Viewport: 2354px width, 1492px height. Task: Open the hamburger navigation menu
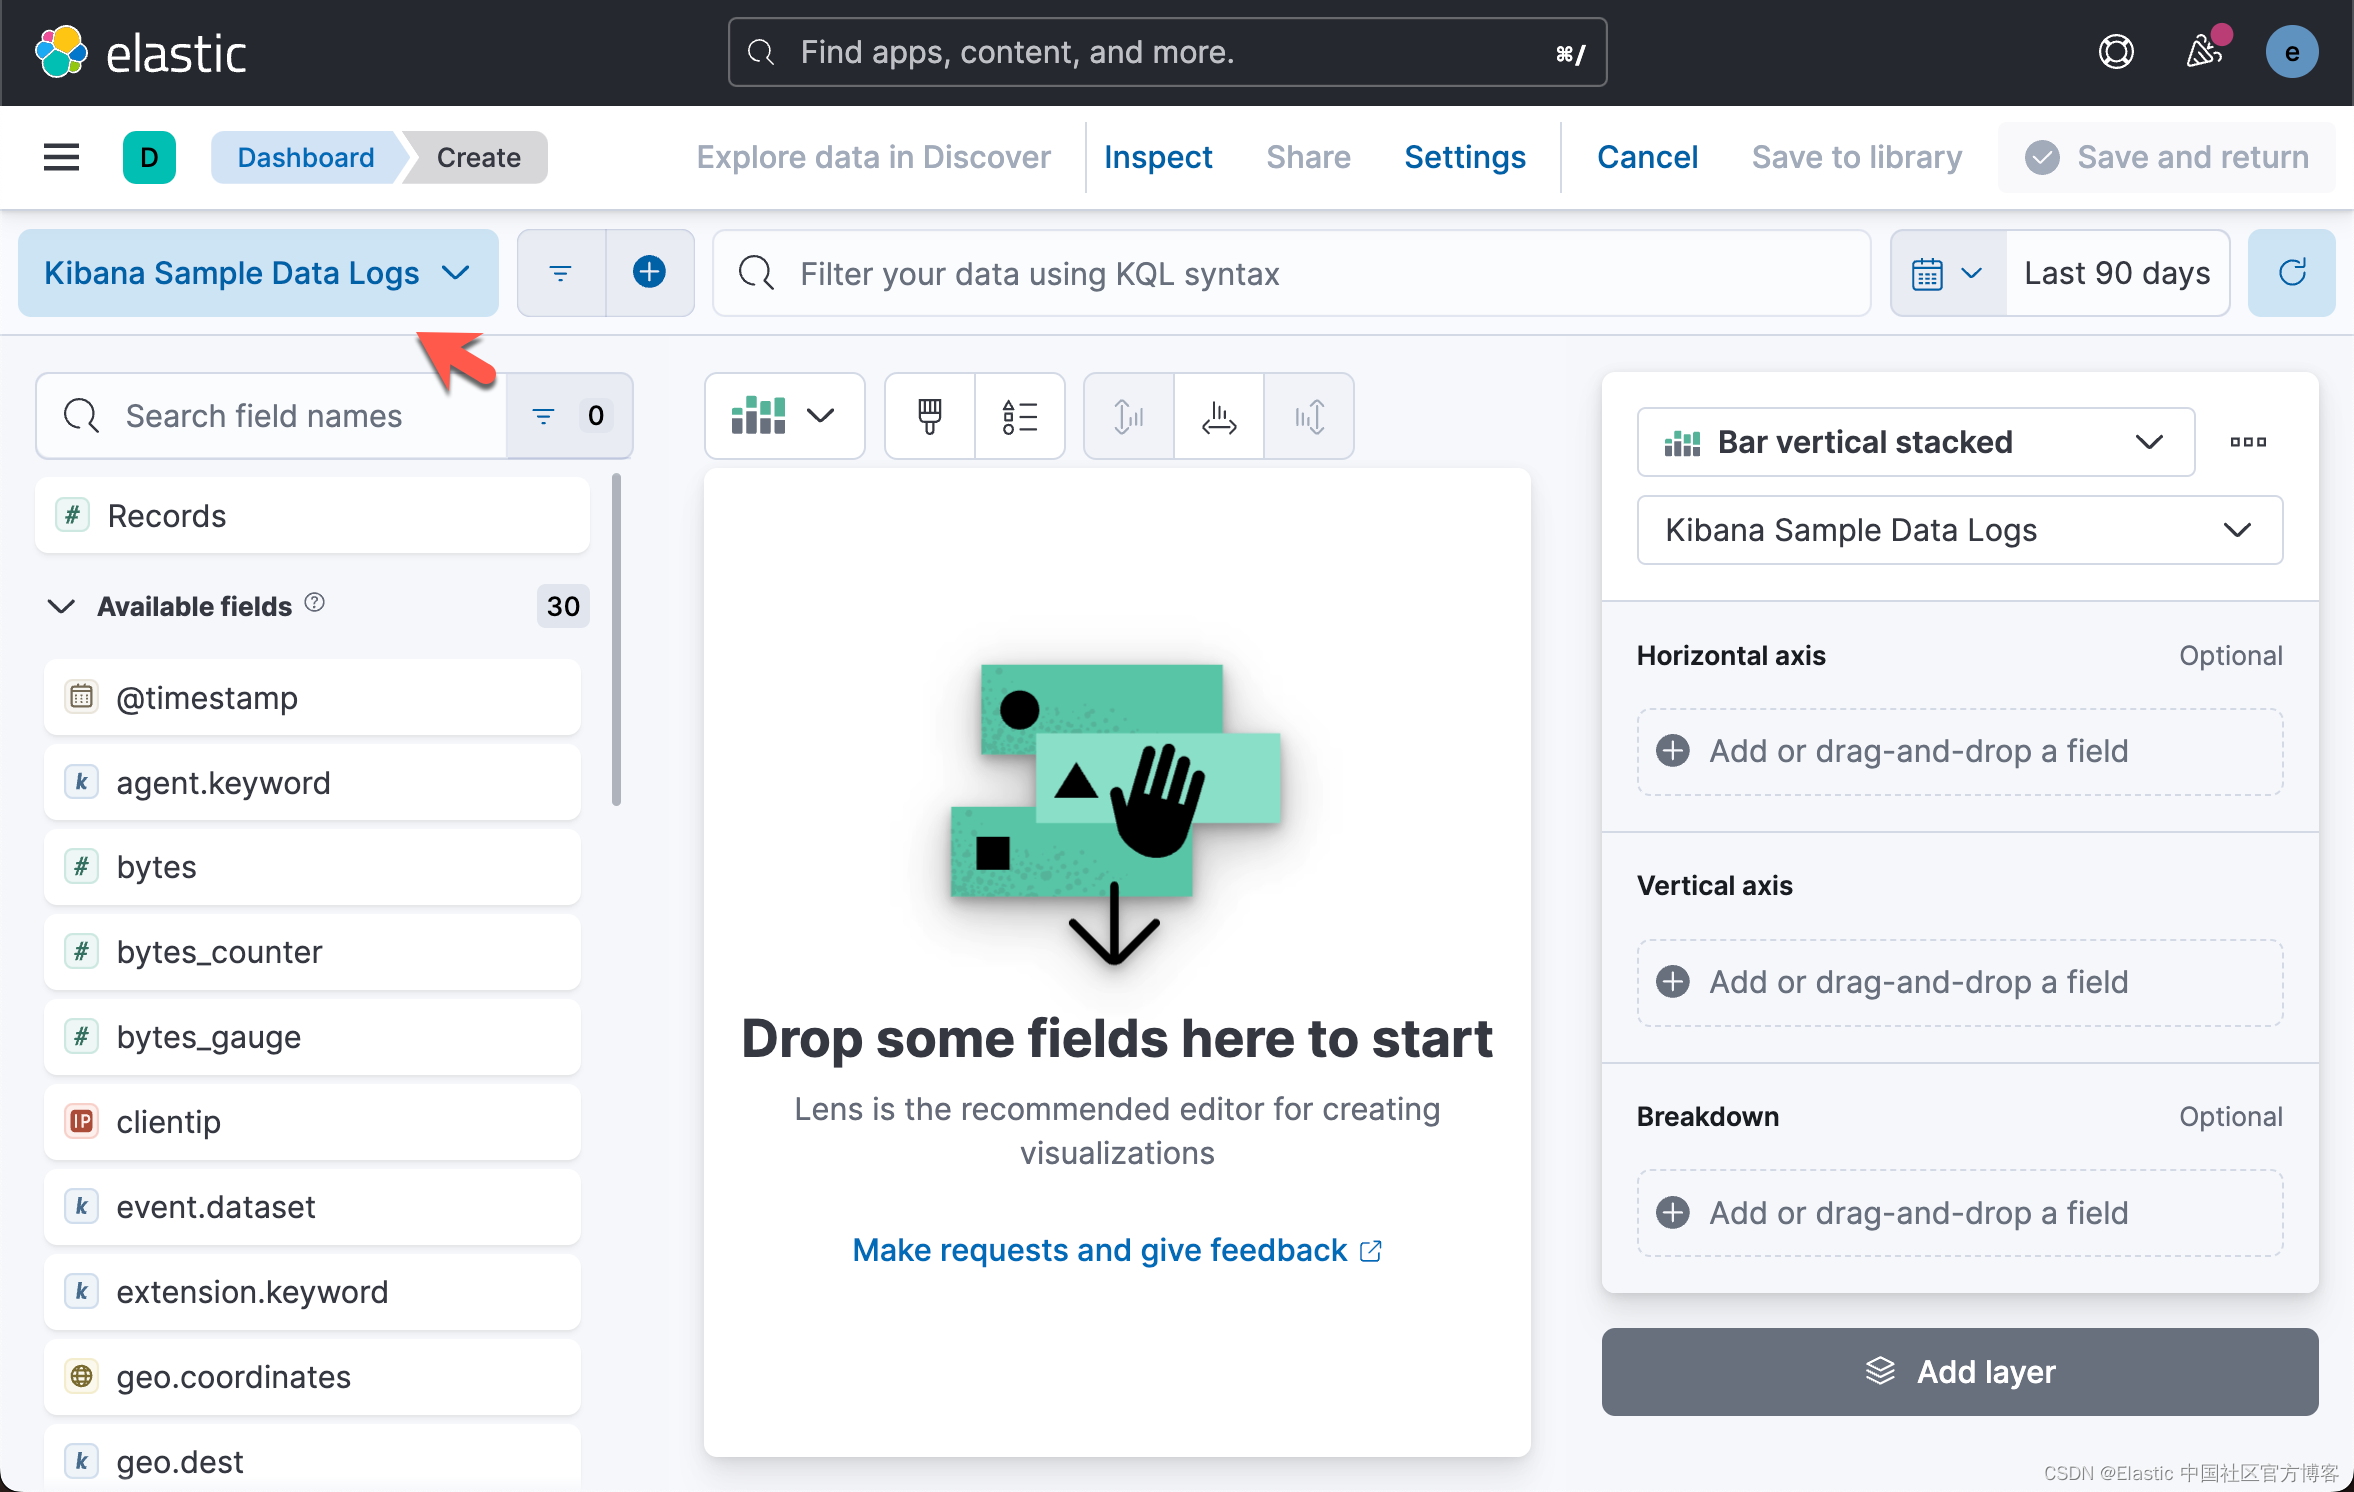(61, 157)
